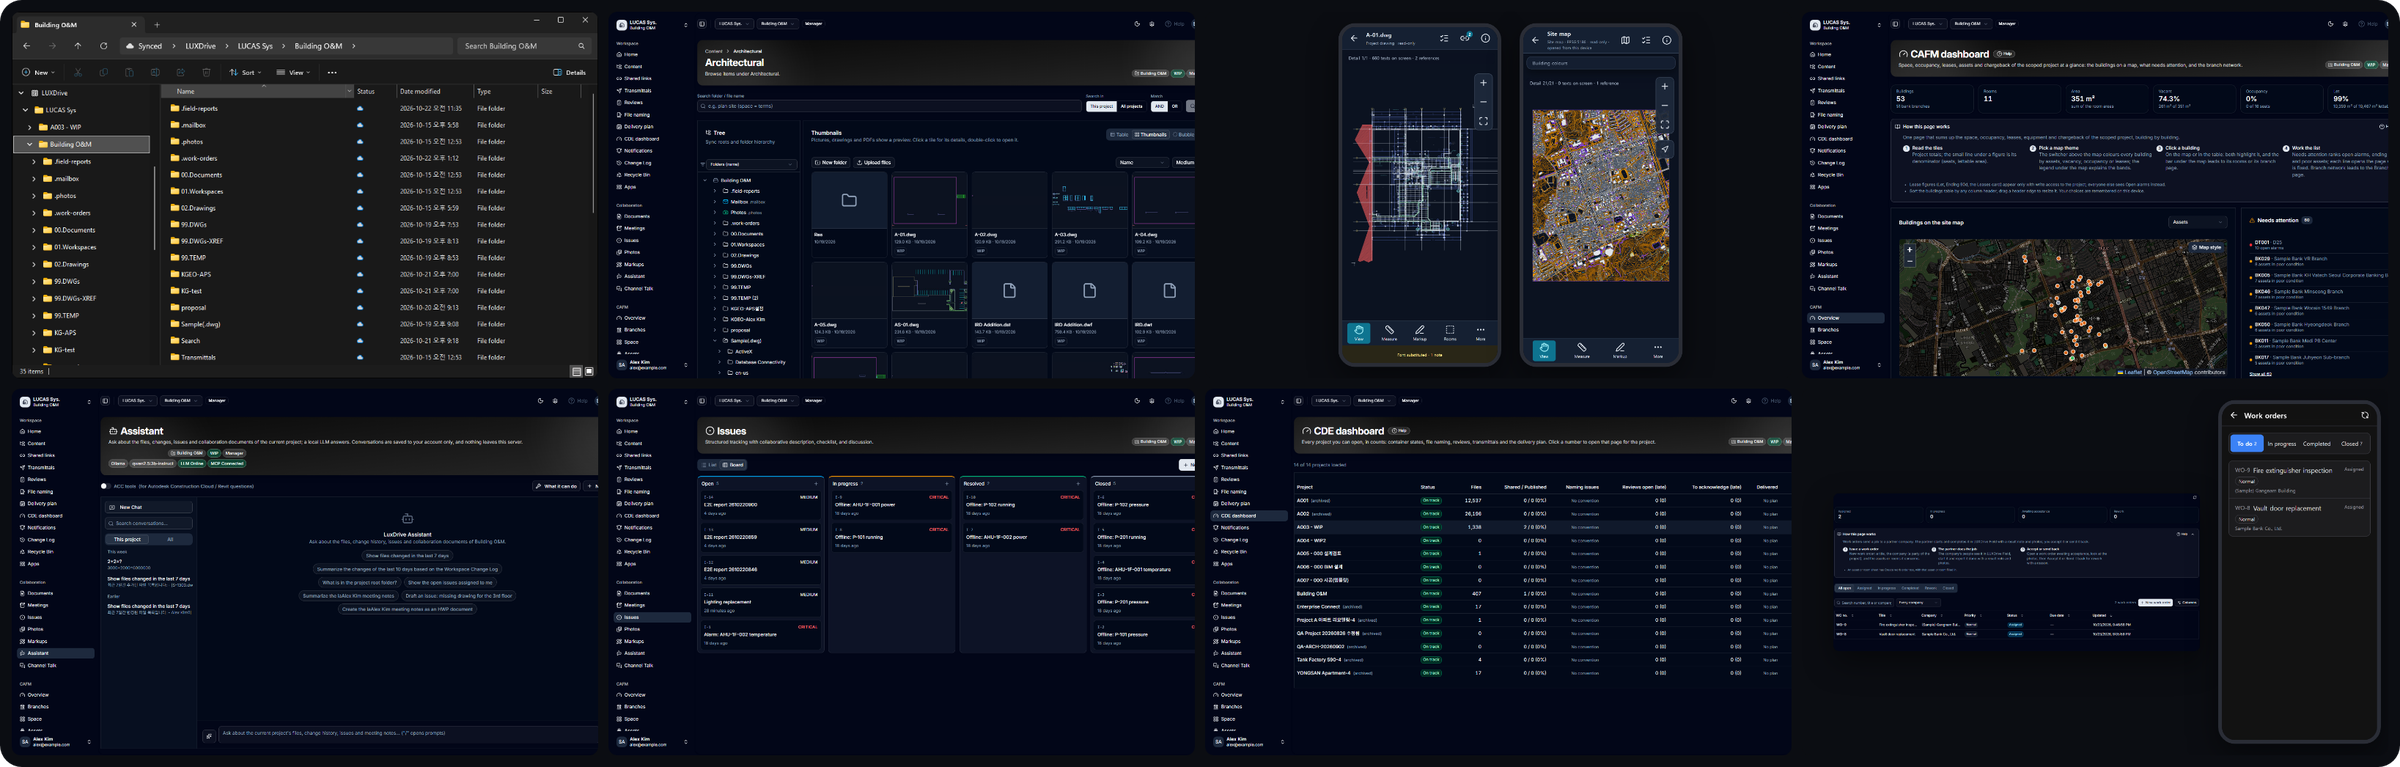Open the Assets dropdown above the CAFM map
Image resolution: width=2400 pixels, height=767 pixels.
tap(2197, 222)
